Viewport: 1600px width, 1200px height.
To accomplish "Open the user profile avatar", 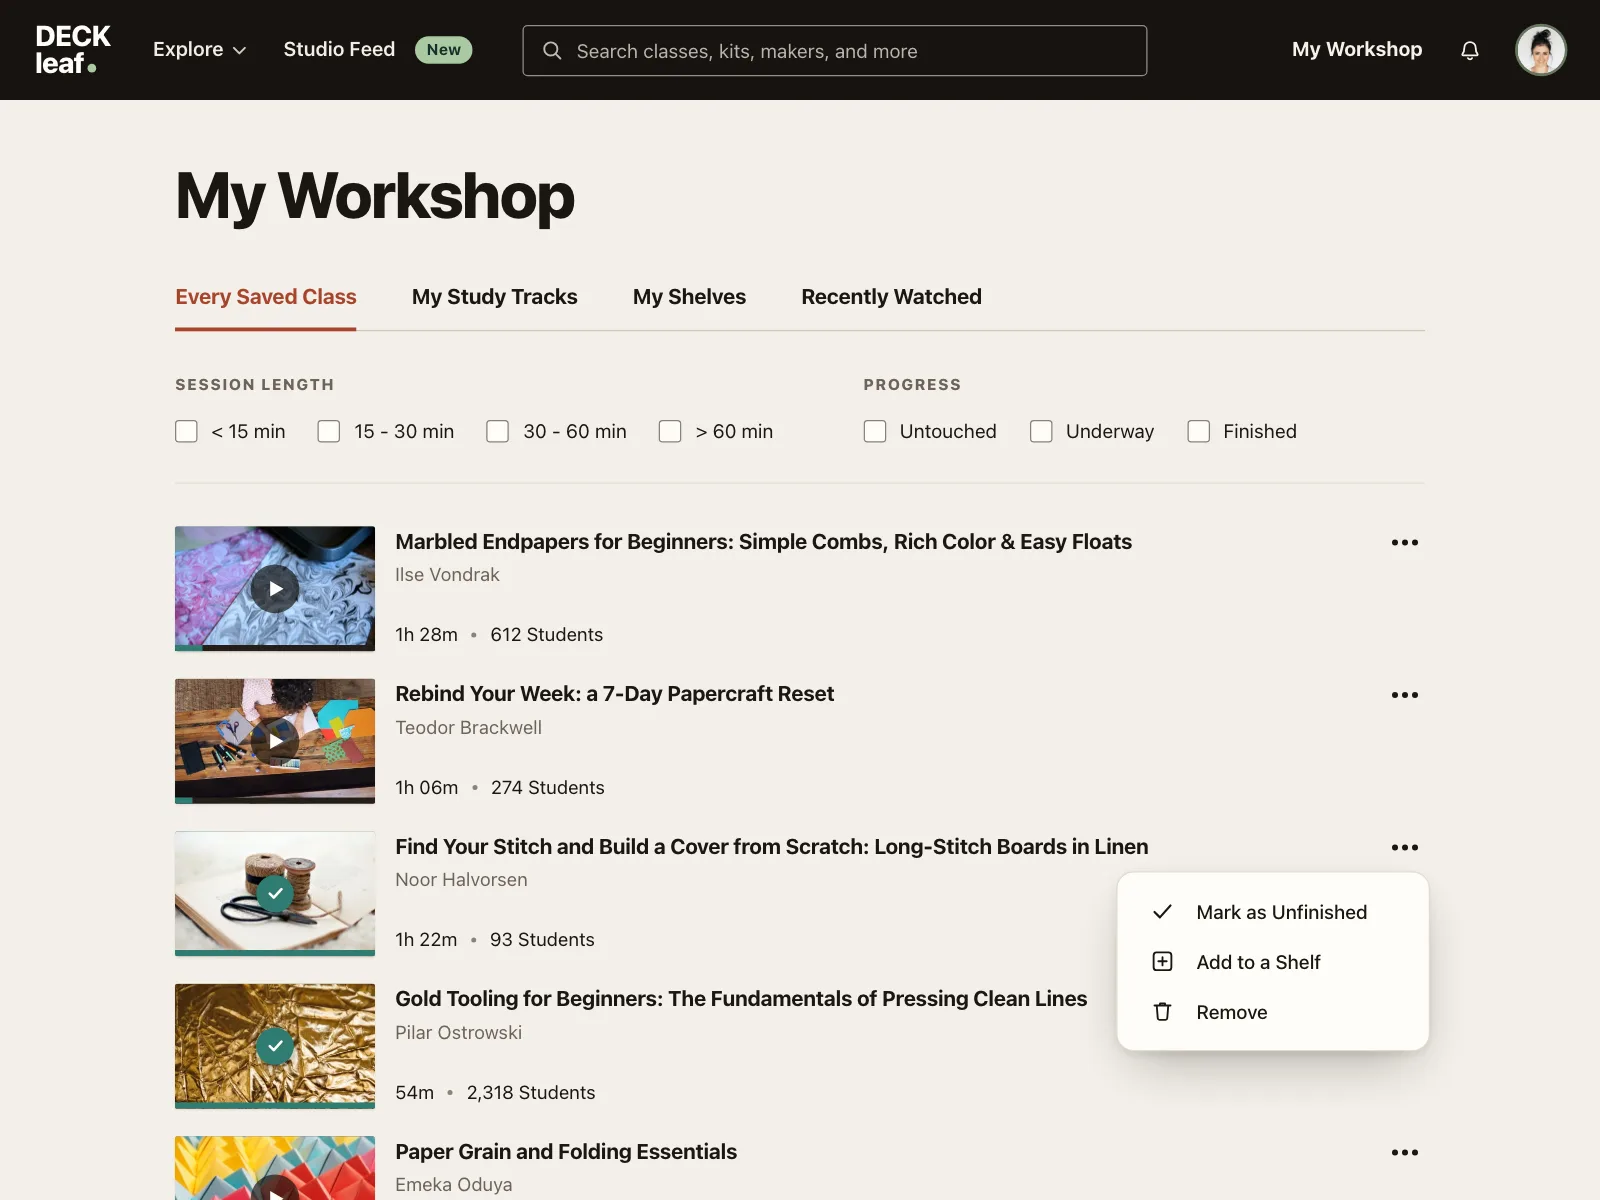I will (1541, 50).
